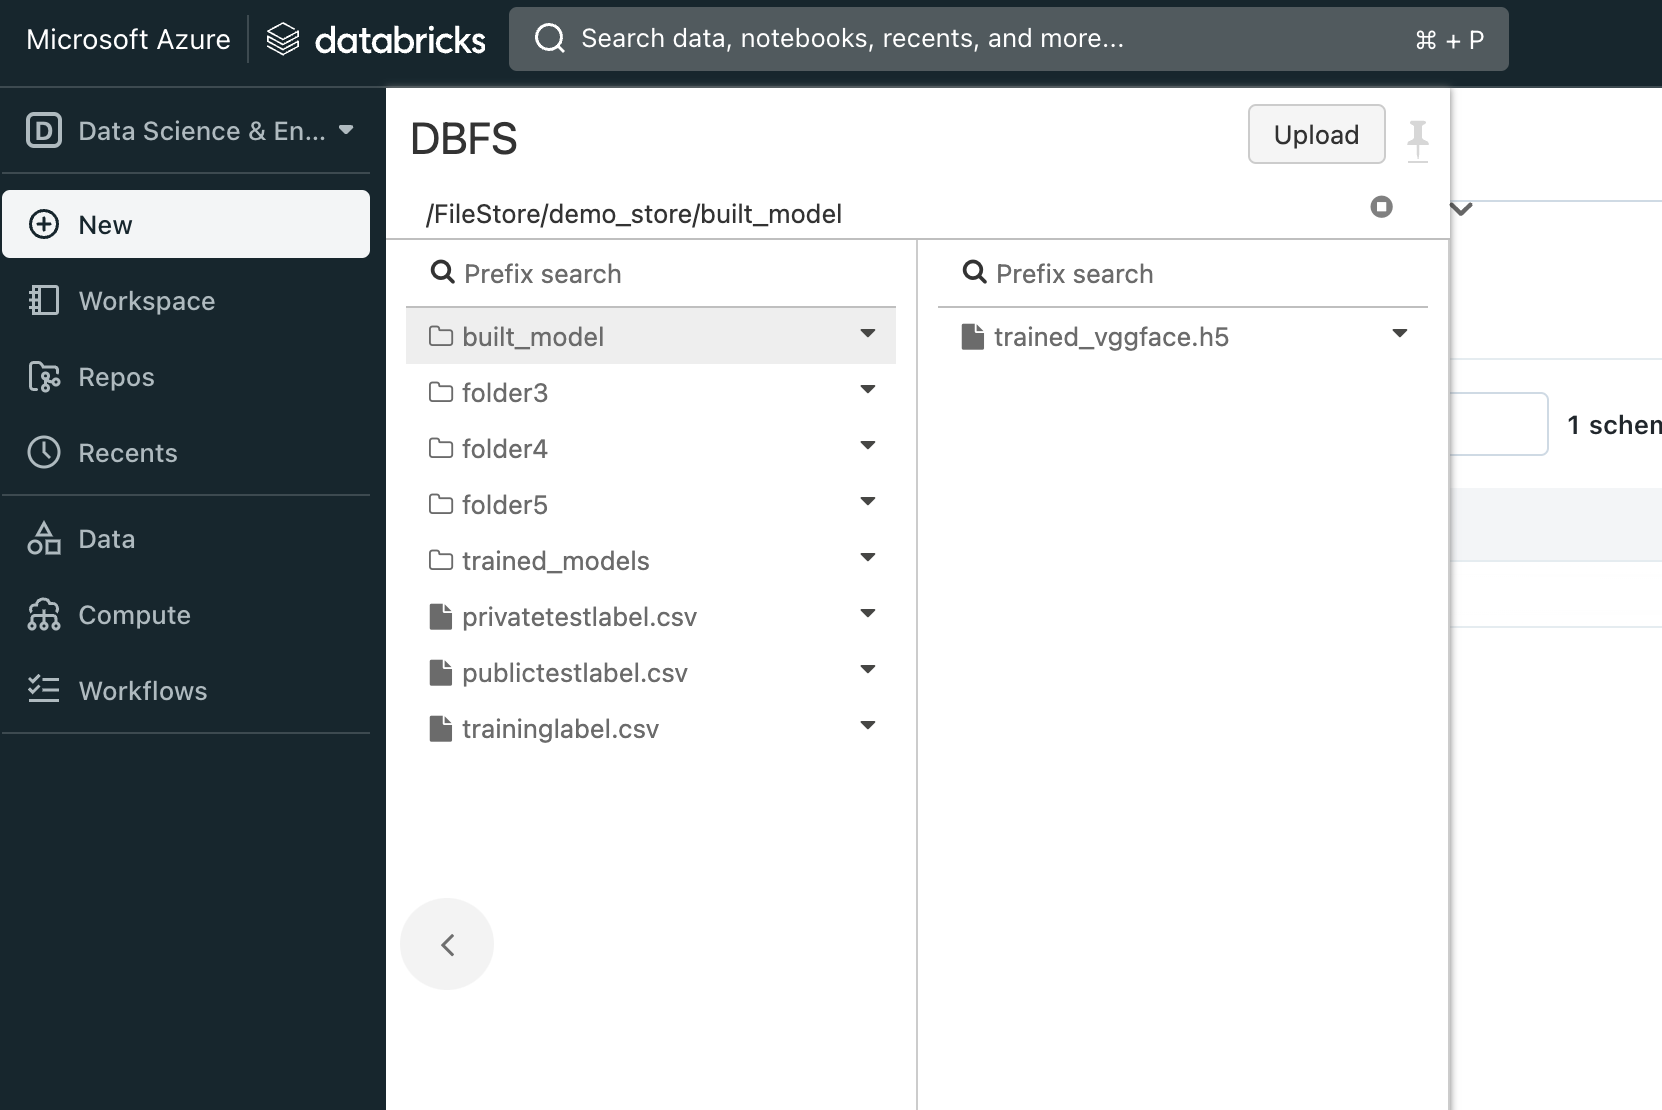Click the left column Prefix search magnifier
This screenshot has height=1110, width=1662.
442,272
